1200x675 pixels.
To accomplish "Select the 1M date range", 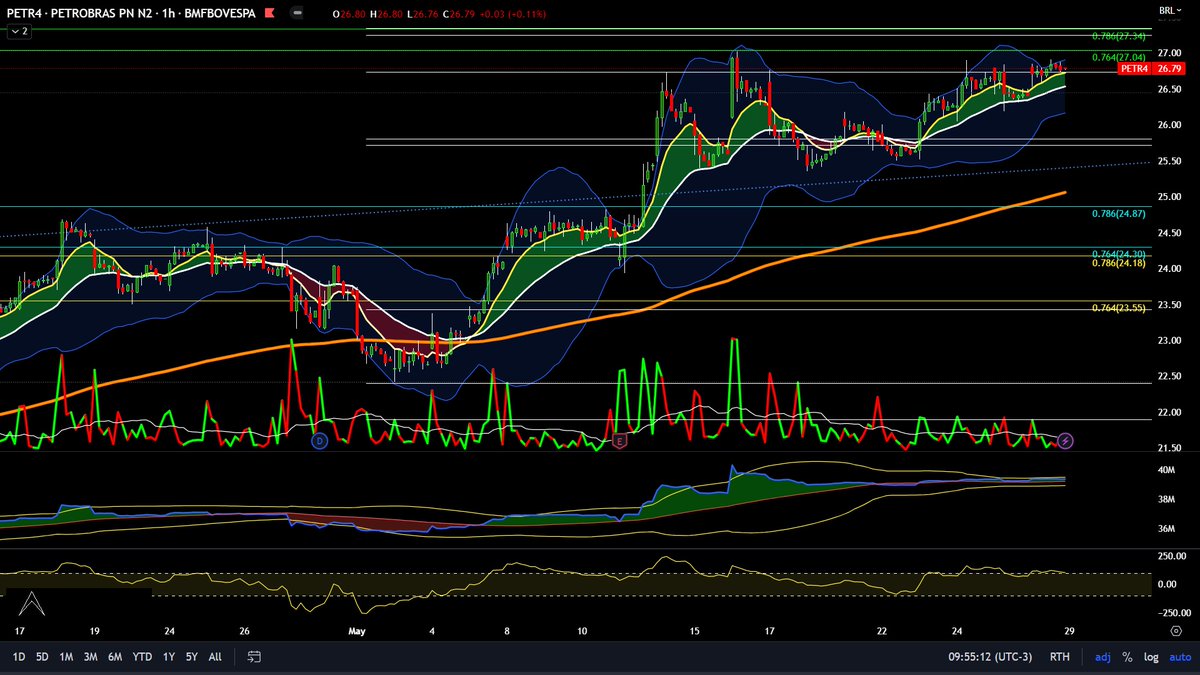I will coord(66,657).
